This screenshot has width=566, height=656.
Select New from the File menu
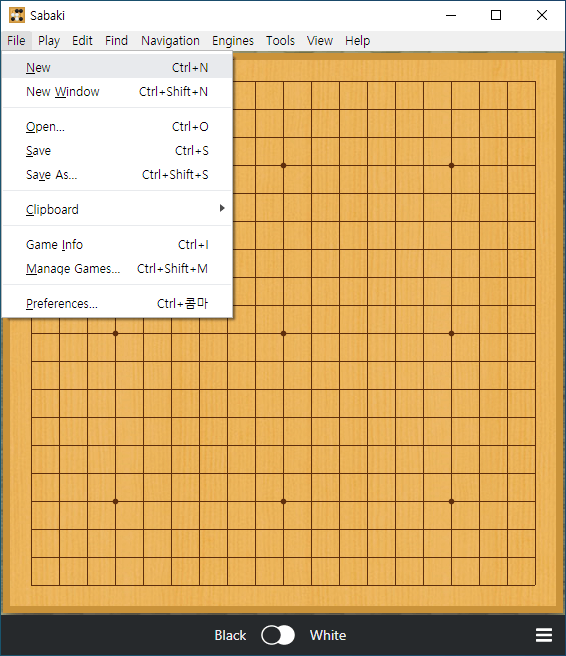pos(117,67)
